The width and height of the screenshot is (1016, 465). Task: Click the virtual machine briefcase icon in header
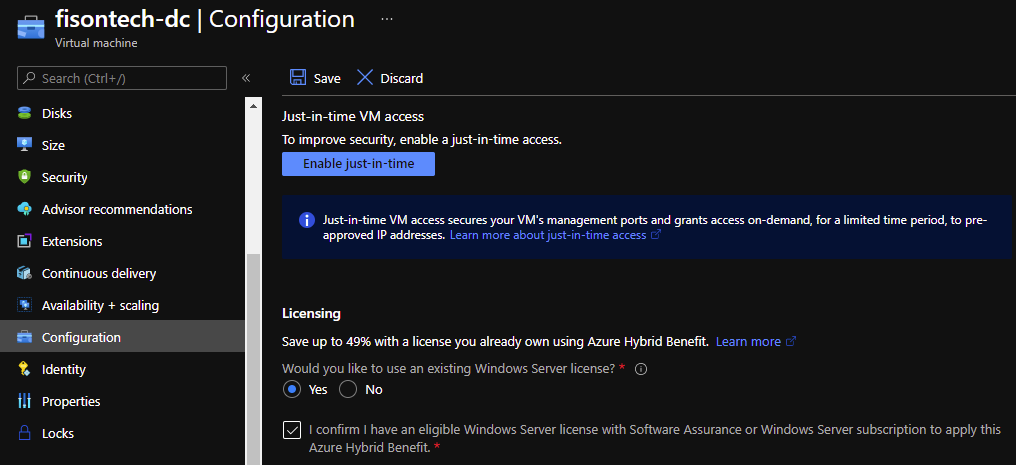[31, 29]
